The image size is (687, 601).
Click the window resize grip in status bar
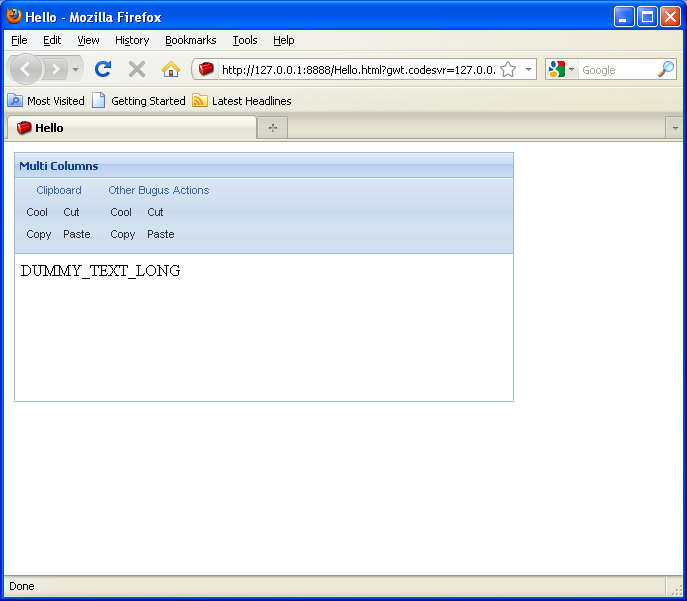(x=677, y=590)
